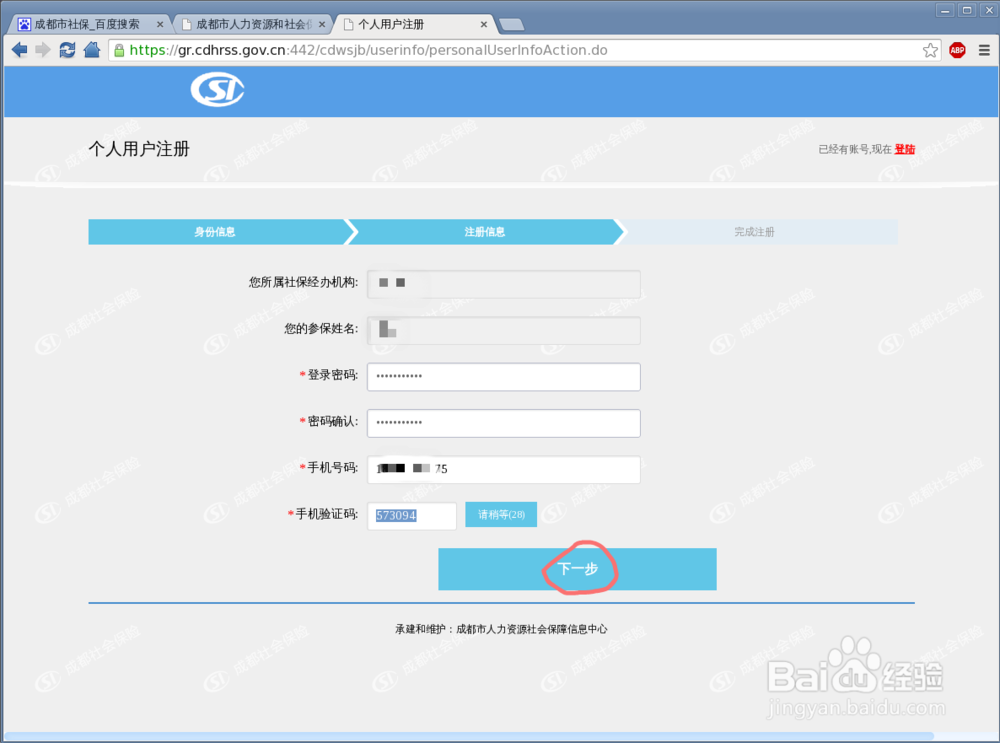Image resolution: width=1000 pixels, height=743 pixels.
Task: Open a new browser tab
Action: pos(510,23)
